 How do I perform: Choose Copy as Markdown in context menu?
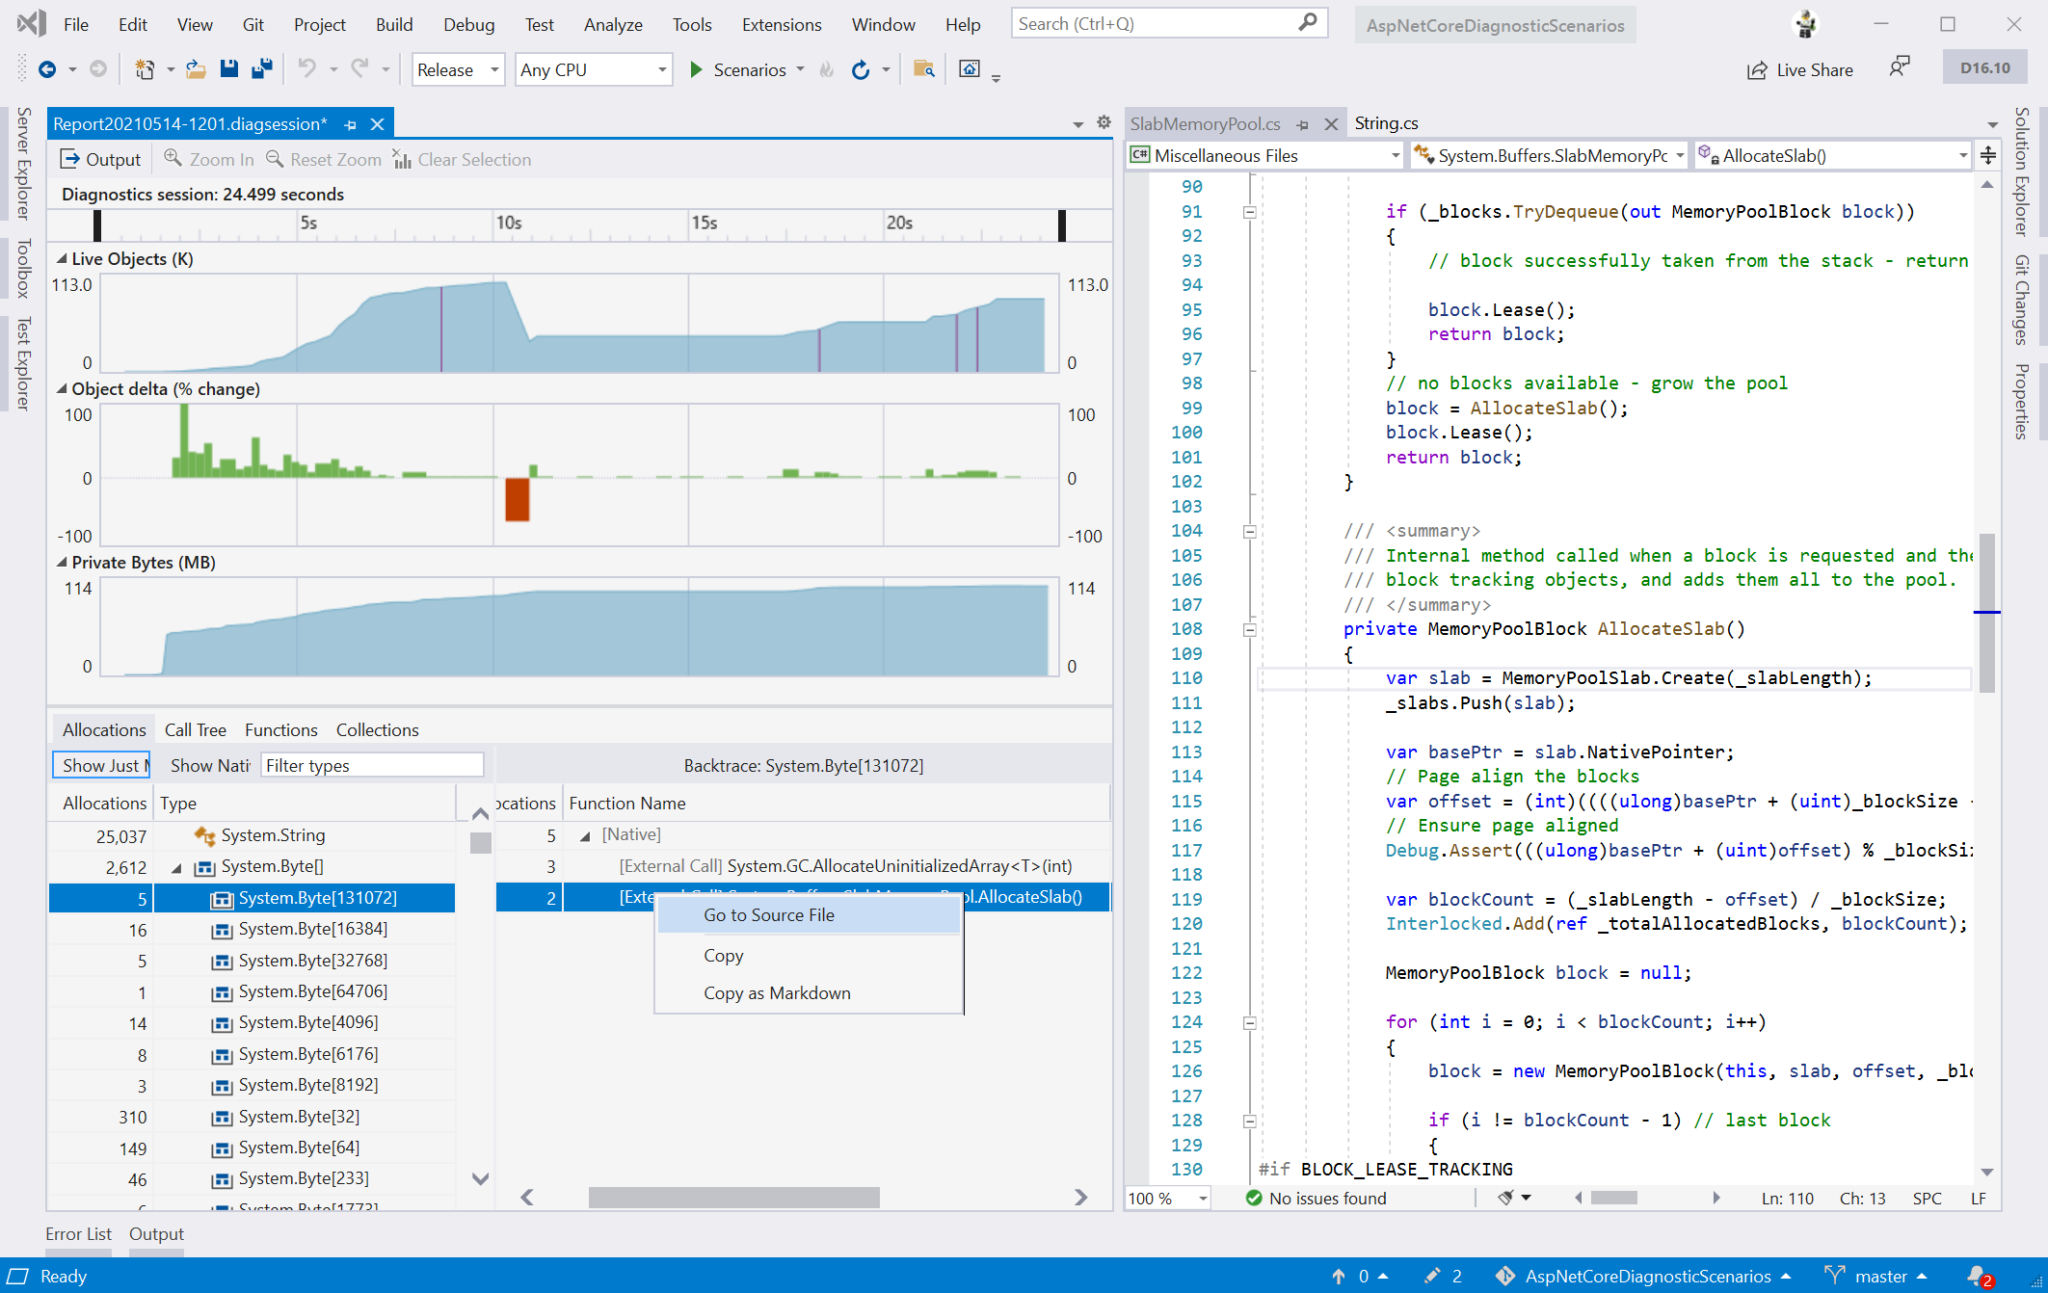click(x=808, y=993)
